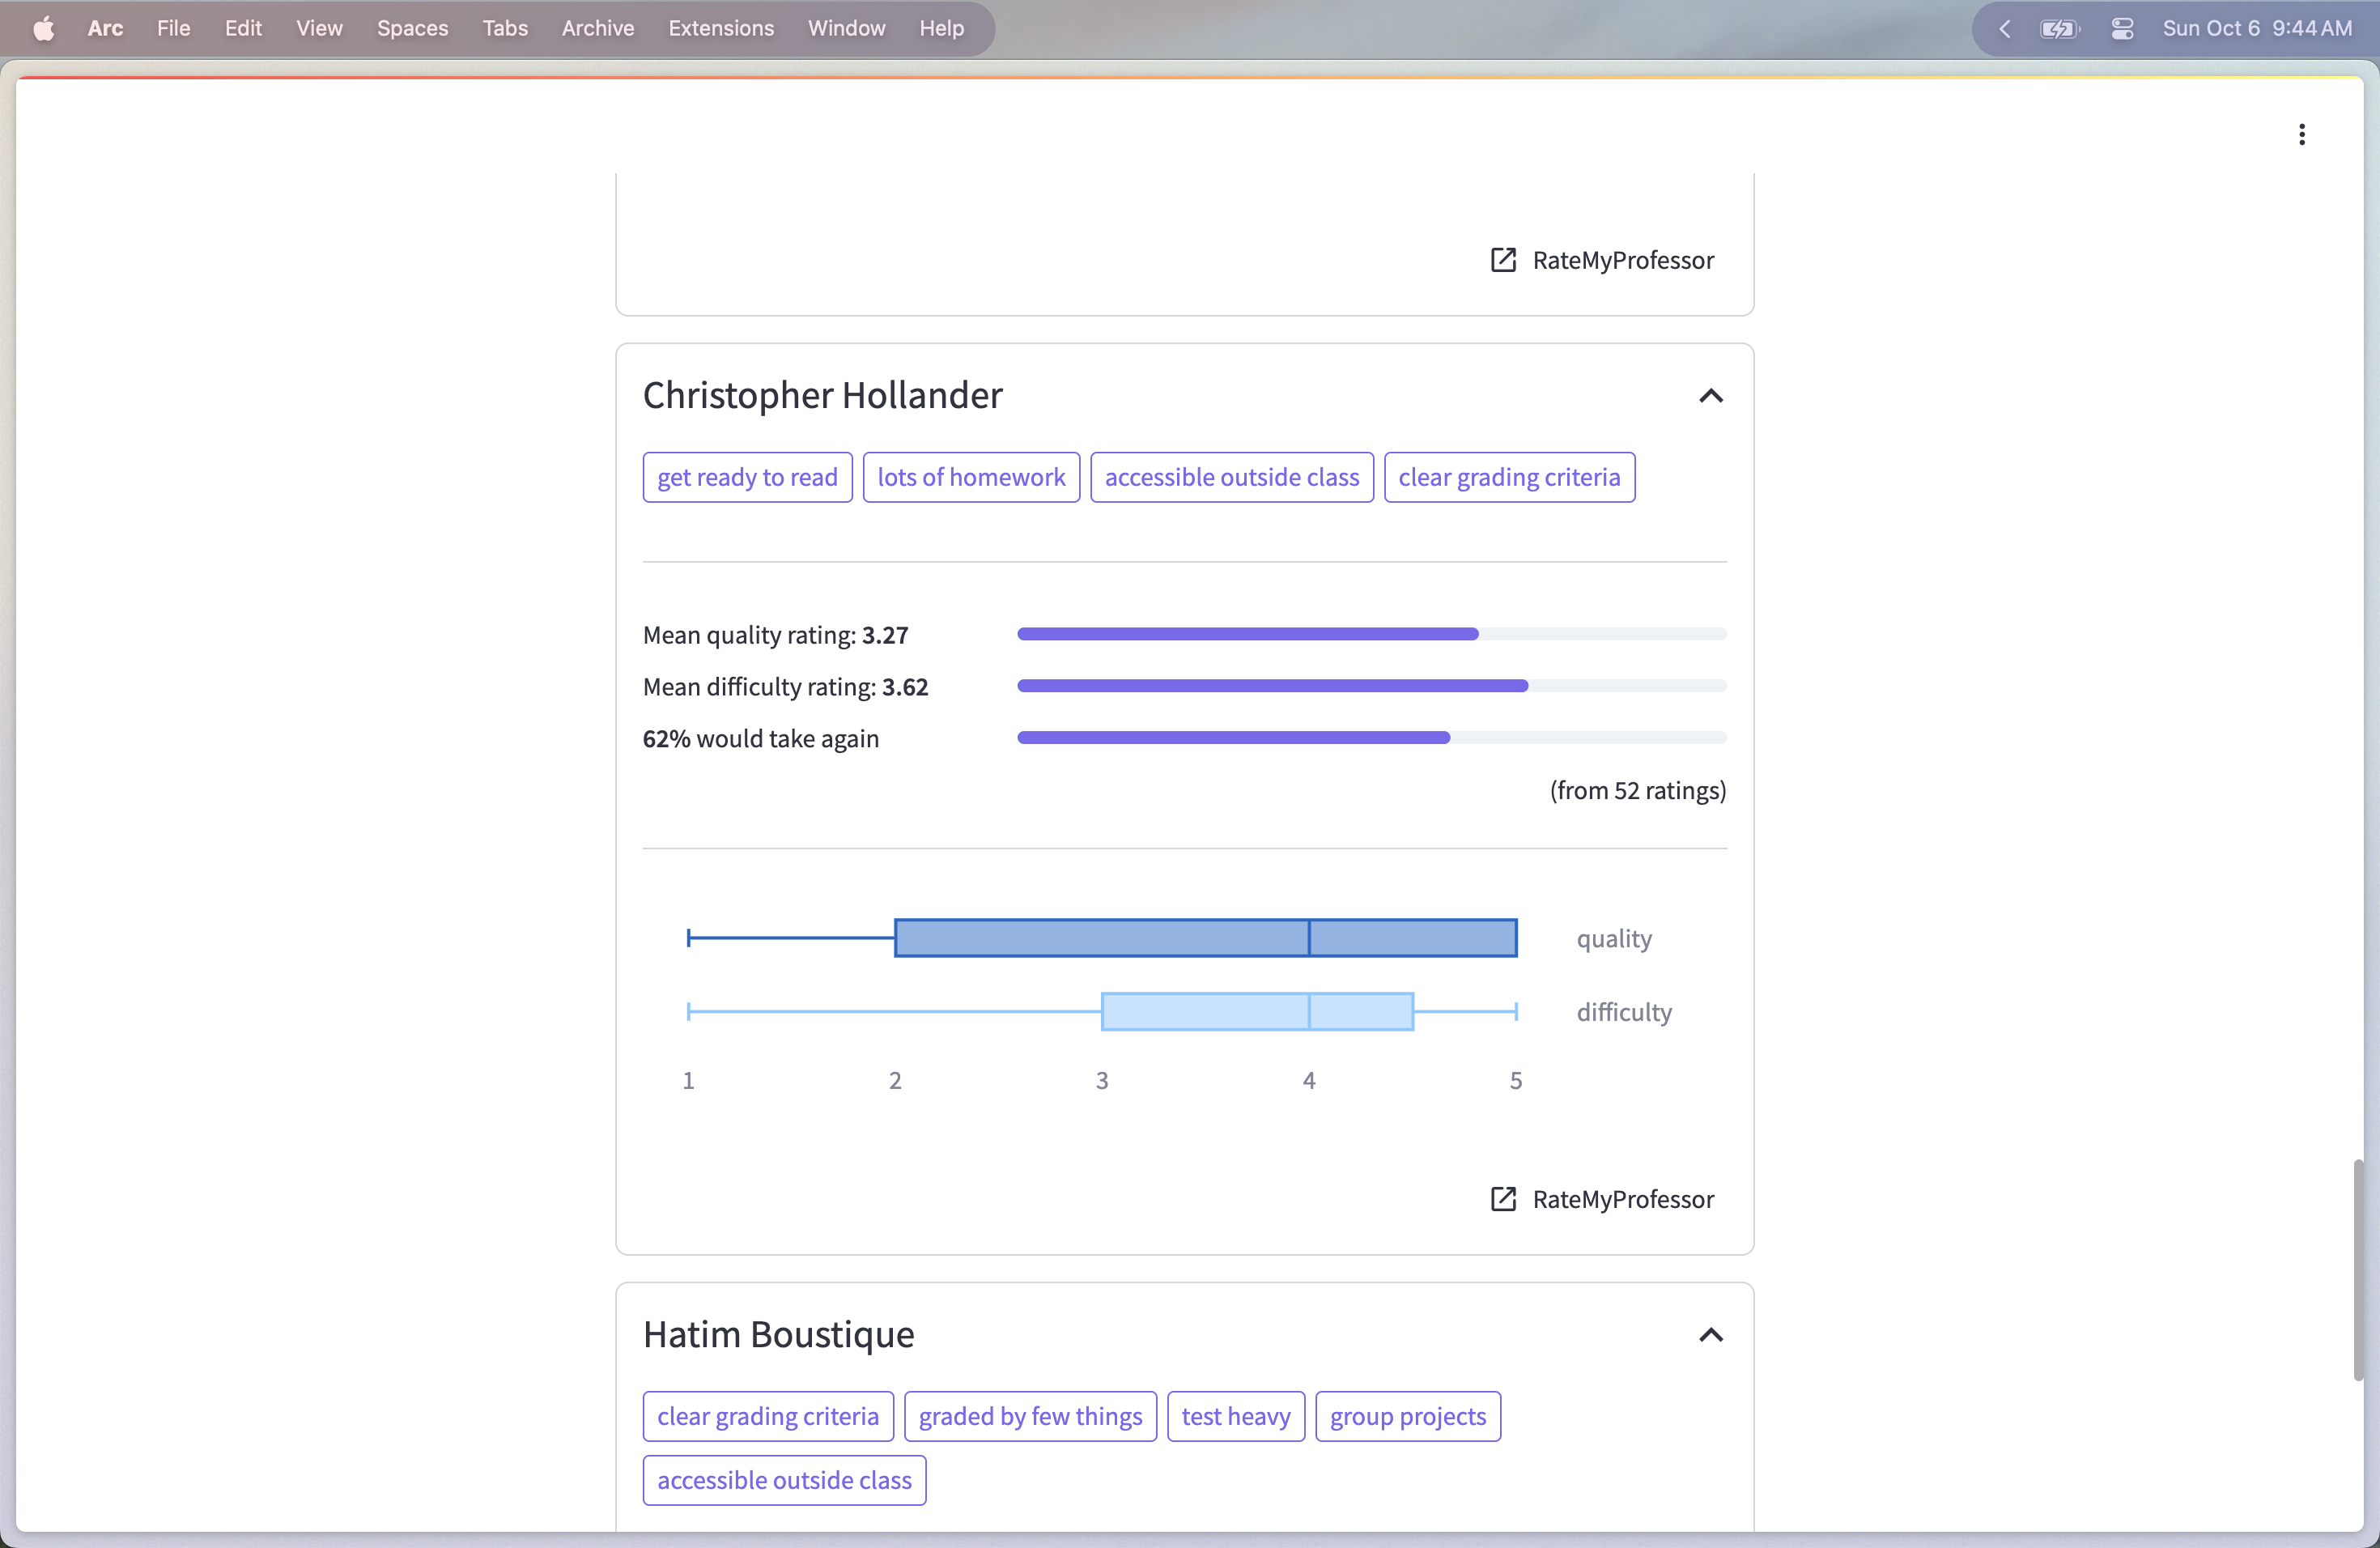This screenshot has height=1548, width=2380.
Task: Select the 'test heavy' tag
Action: 1235,1416
